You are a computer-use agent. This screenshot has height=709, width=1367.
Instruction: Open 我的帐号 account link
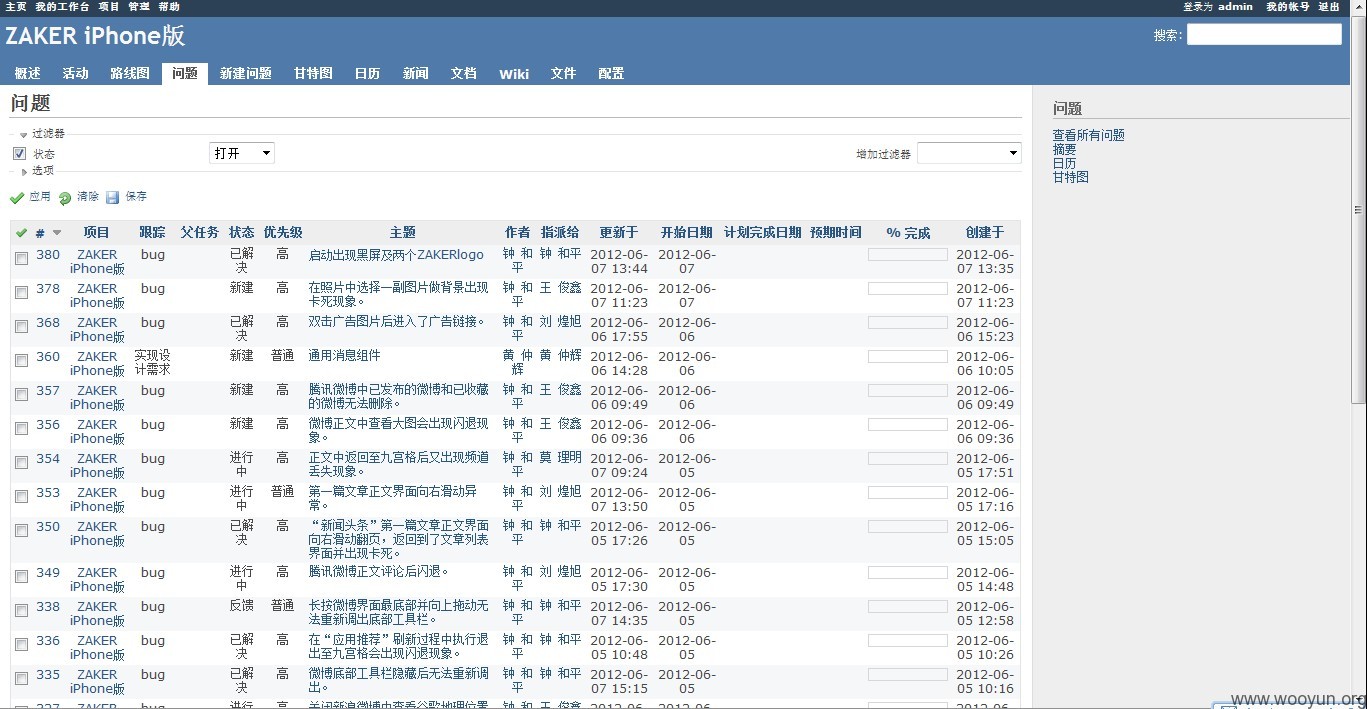click(x=1287, y=7)
